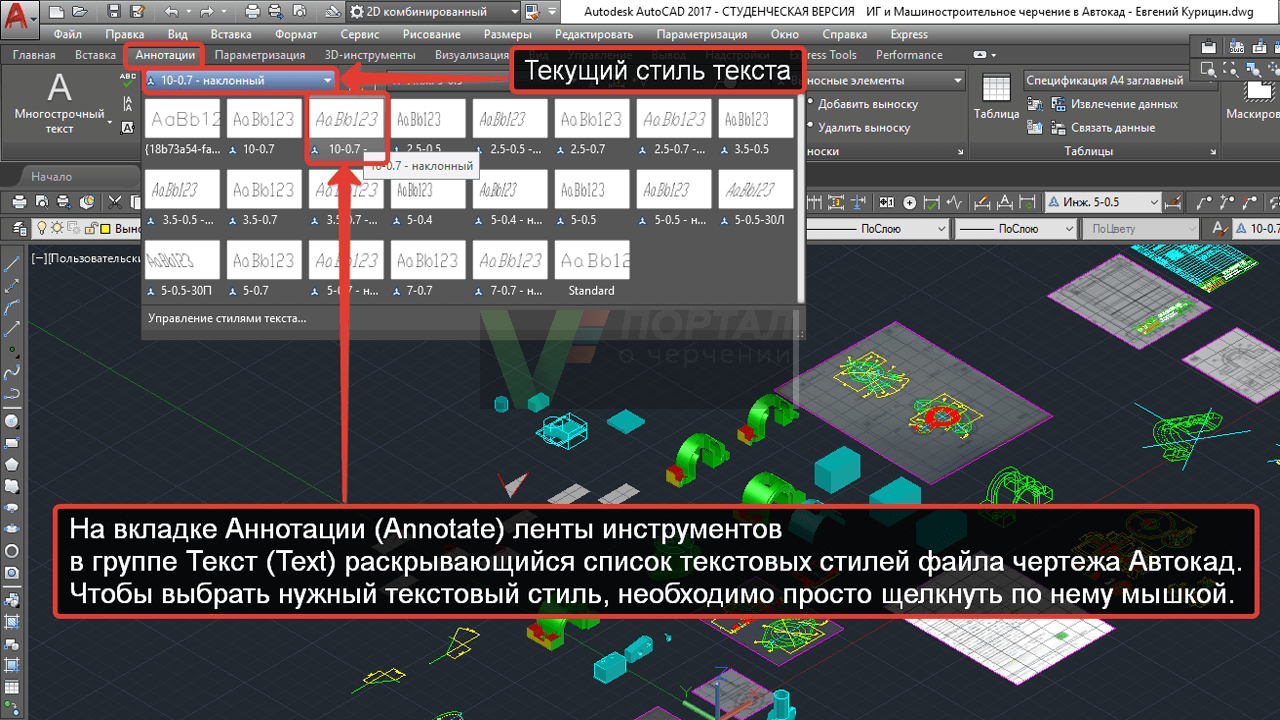Click the yellow layer color swatch
This screenshot has height=720, width=1280.
[x=104, y=228]
